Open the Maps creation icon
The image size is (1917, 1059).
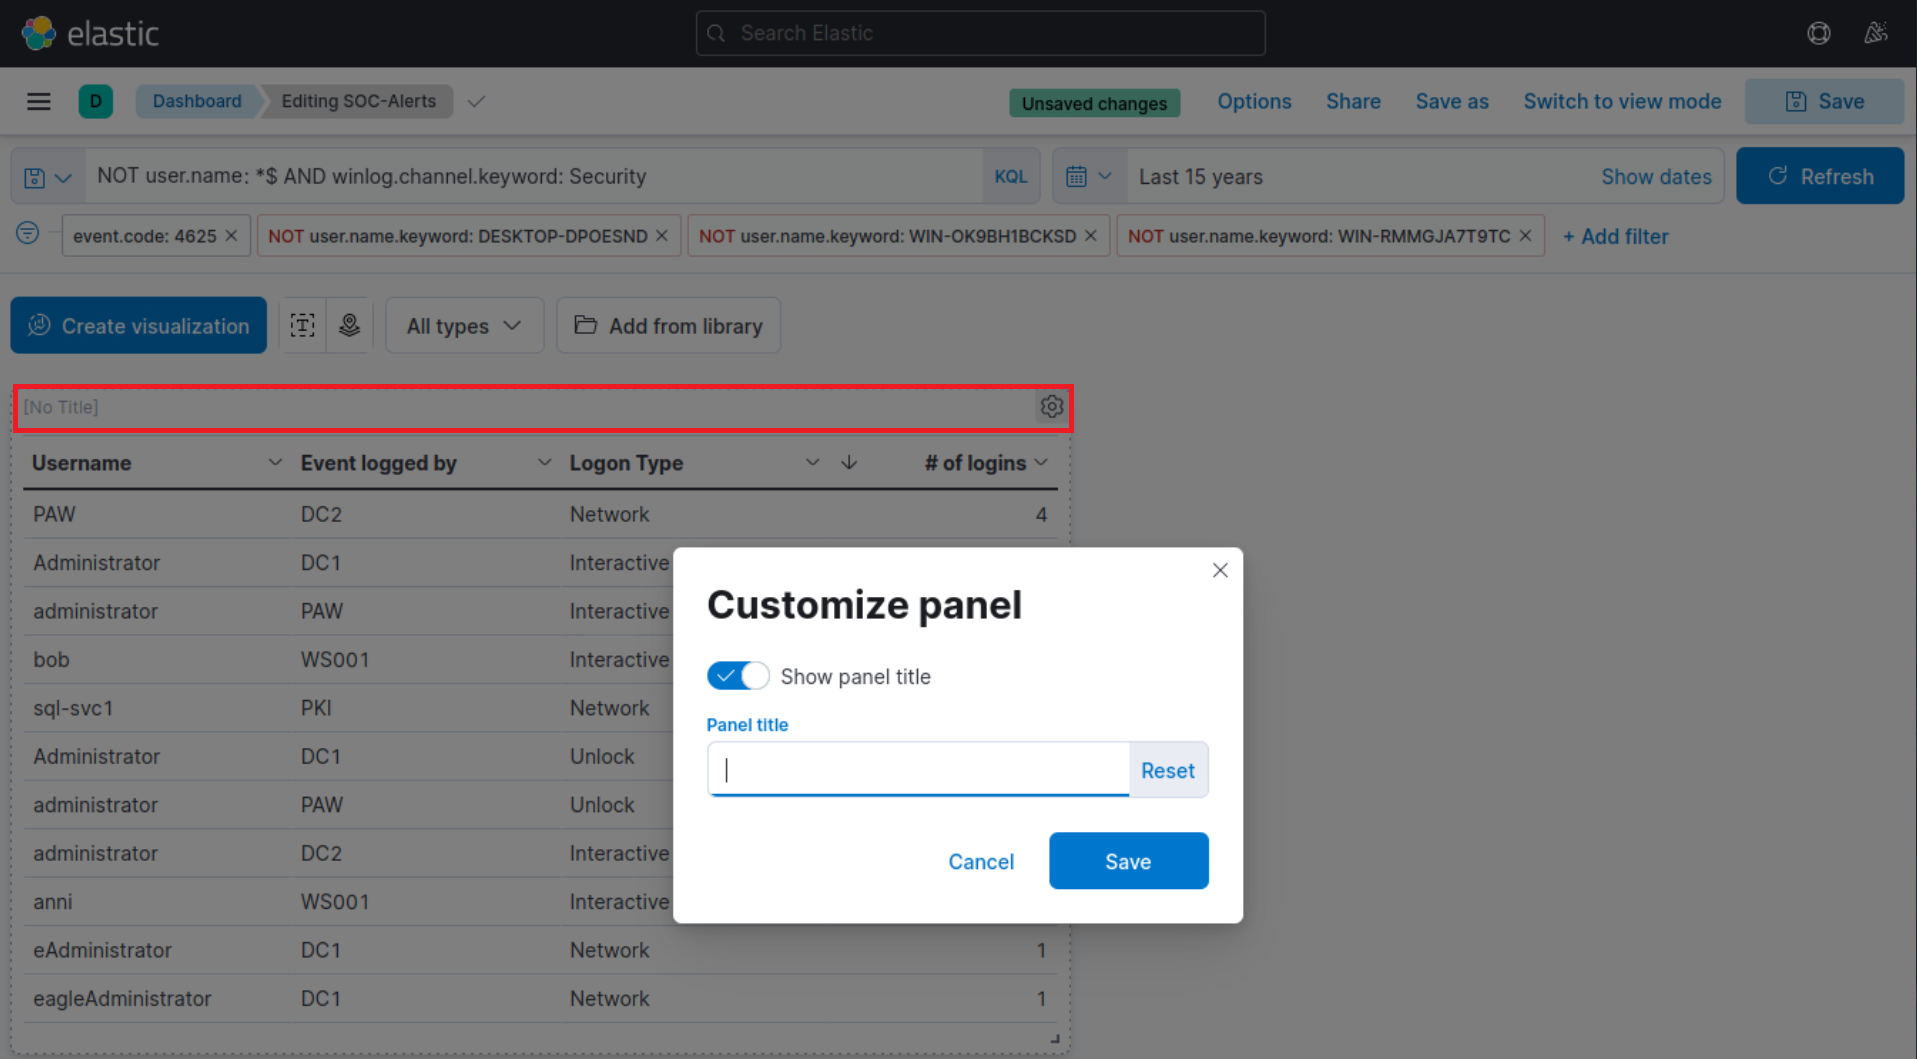(x=349, y=325)
